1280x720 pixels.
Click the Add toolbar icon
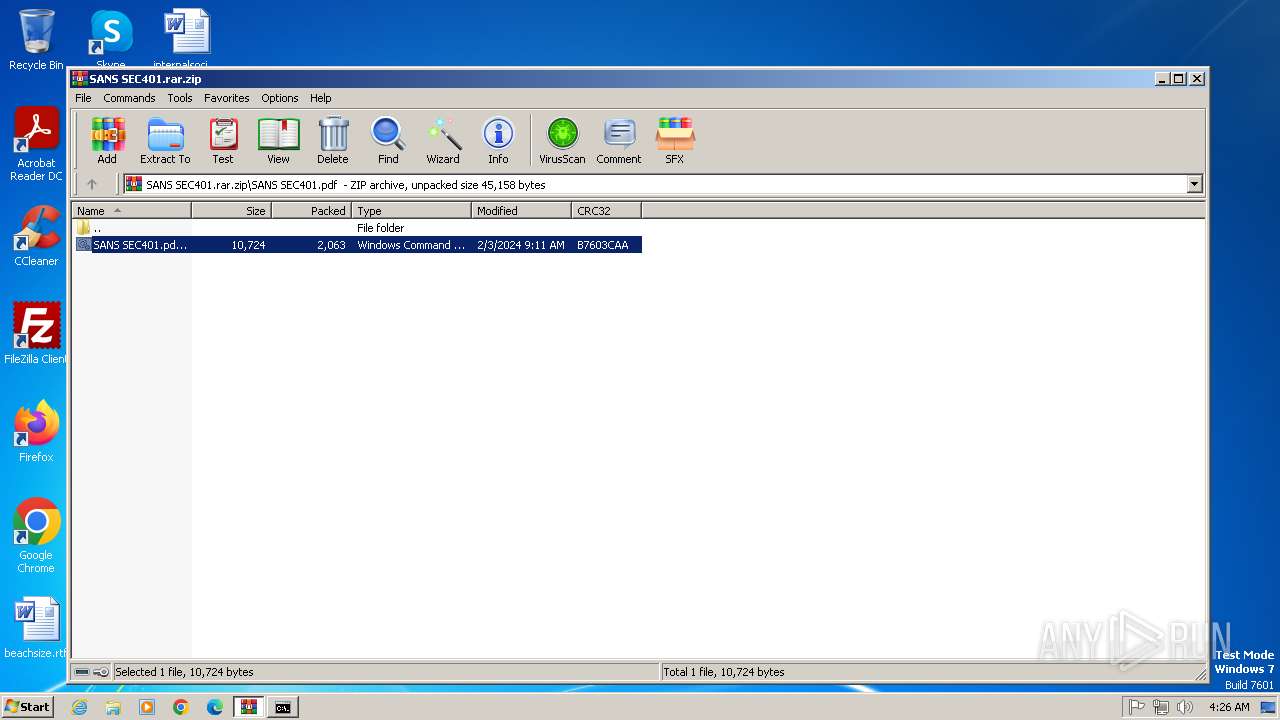(x=107, y=140)
